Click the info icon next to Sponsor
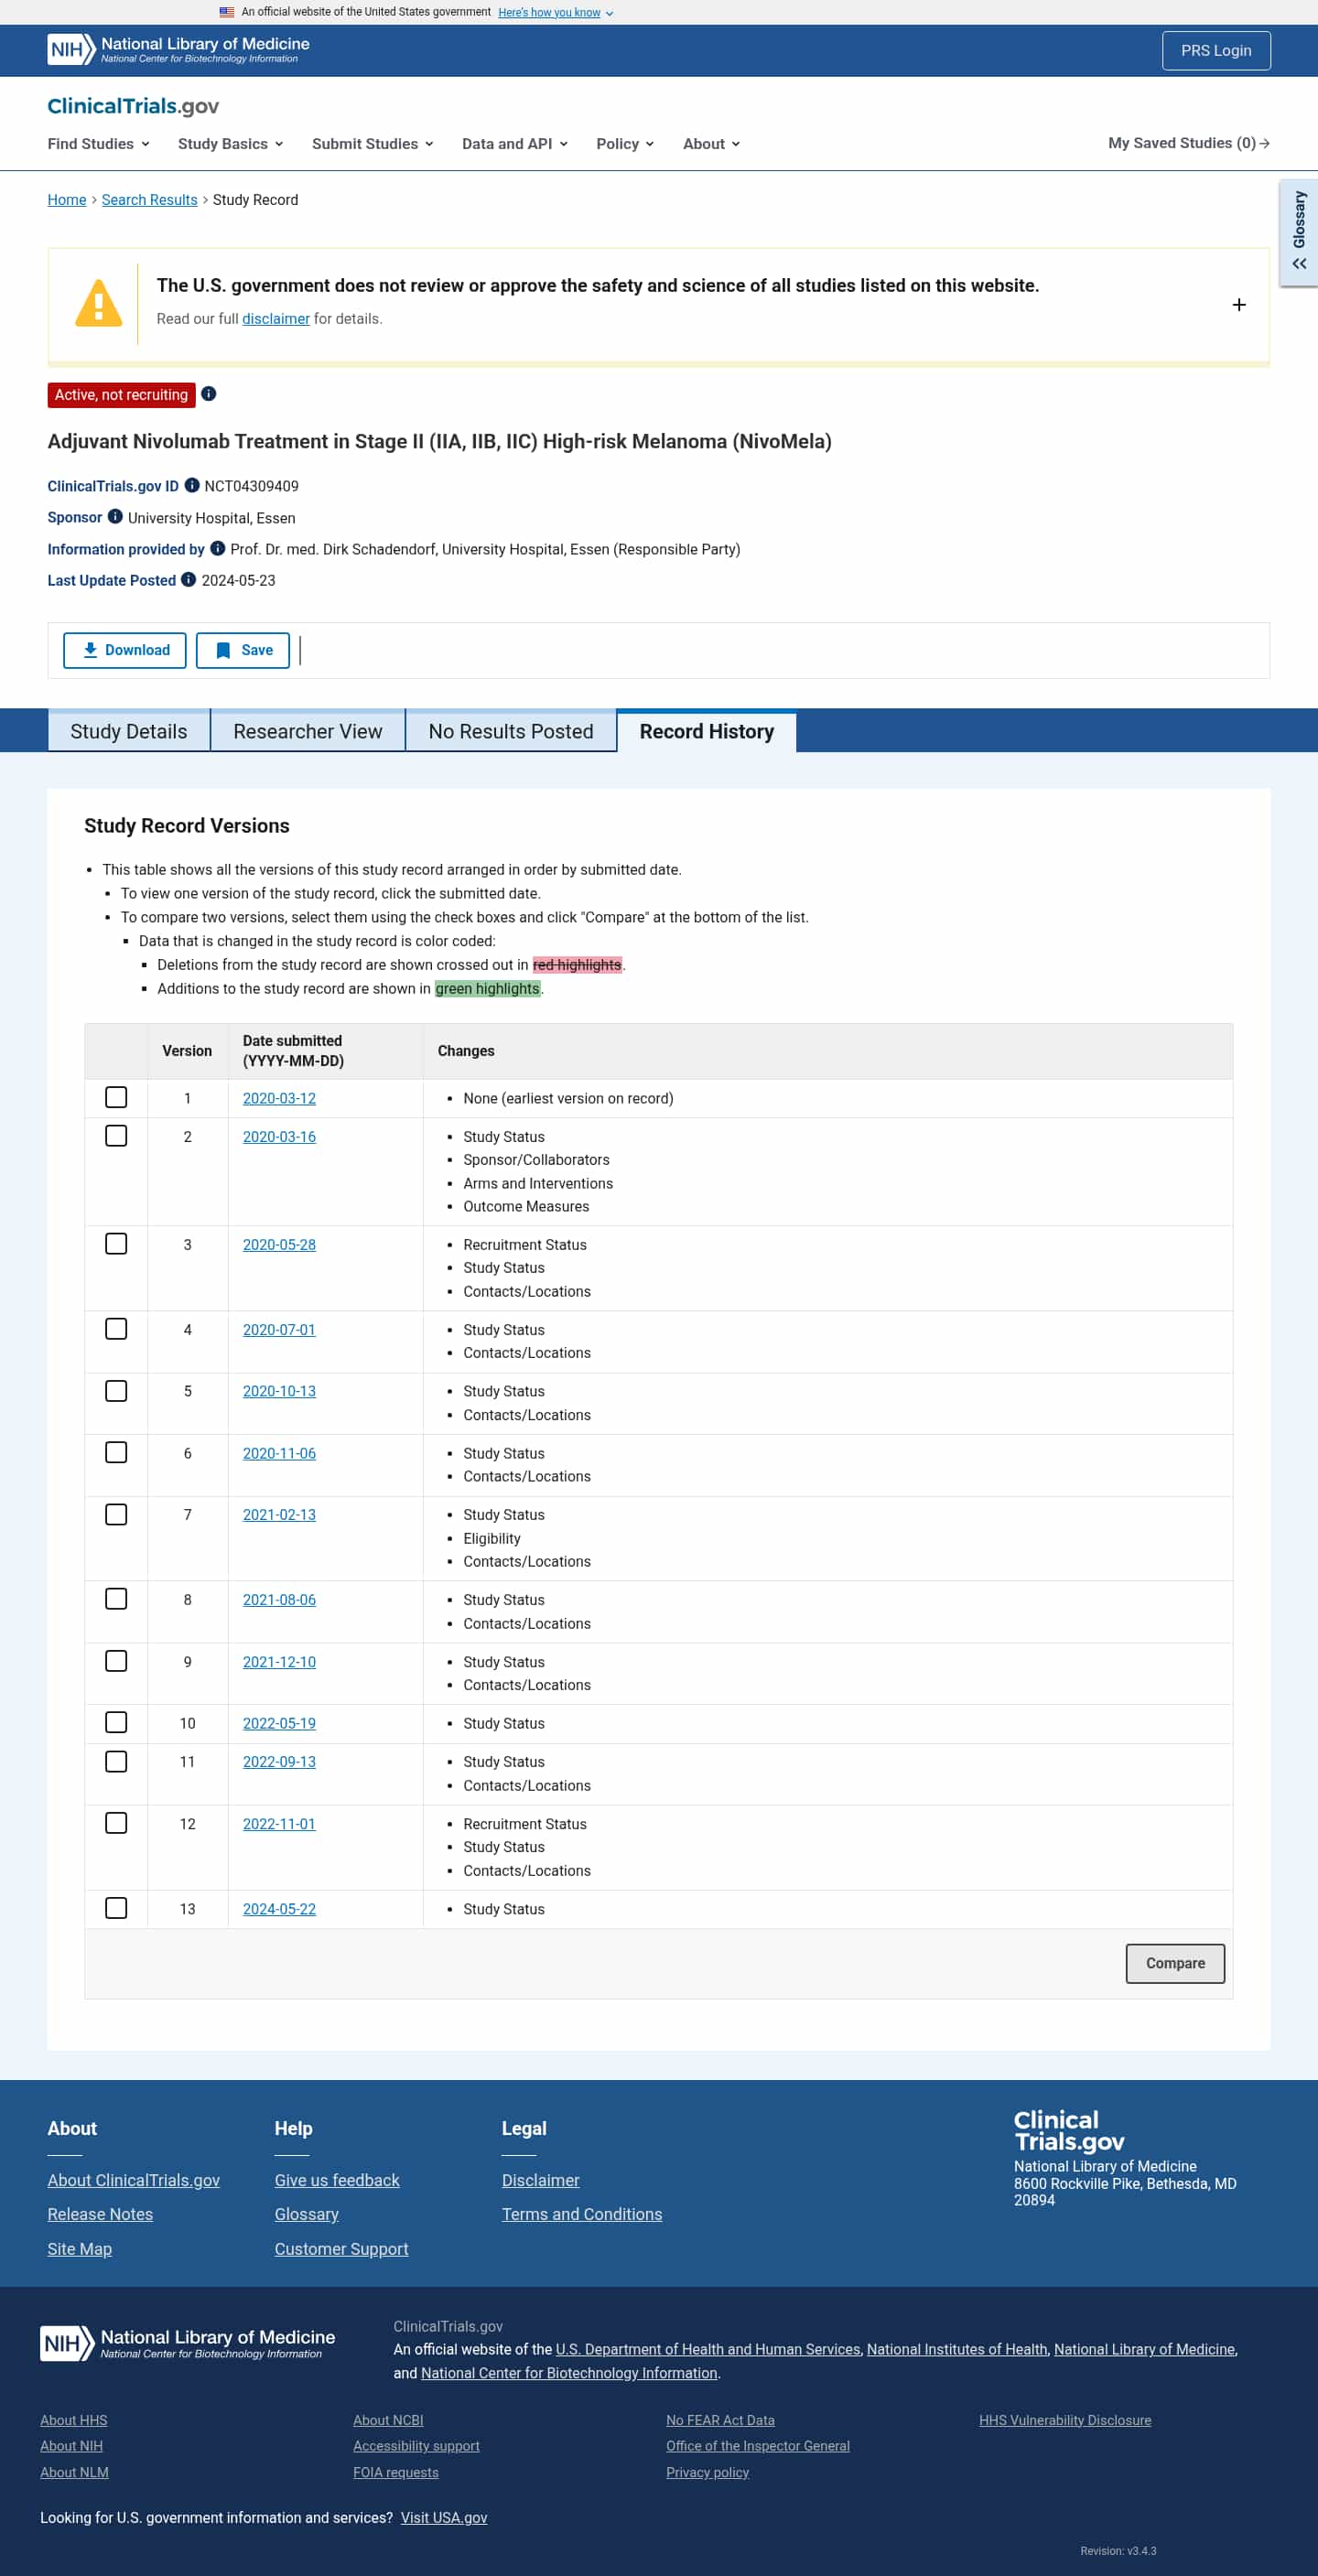 [115, 517]
